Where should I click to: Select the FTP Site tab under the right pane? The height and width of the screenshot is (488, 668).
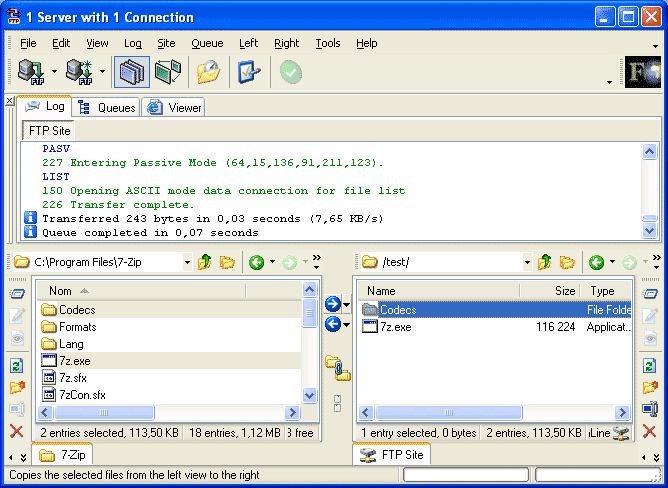[392, 455]
